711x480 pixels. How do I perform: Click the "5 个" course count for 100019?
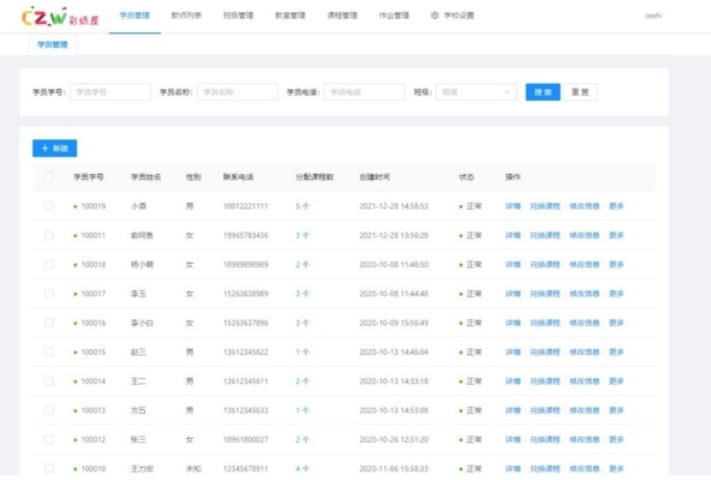[x=302, y=206]
